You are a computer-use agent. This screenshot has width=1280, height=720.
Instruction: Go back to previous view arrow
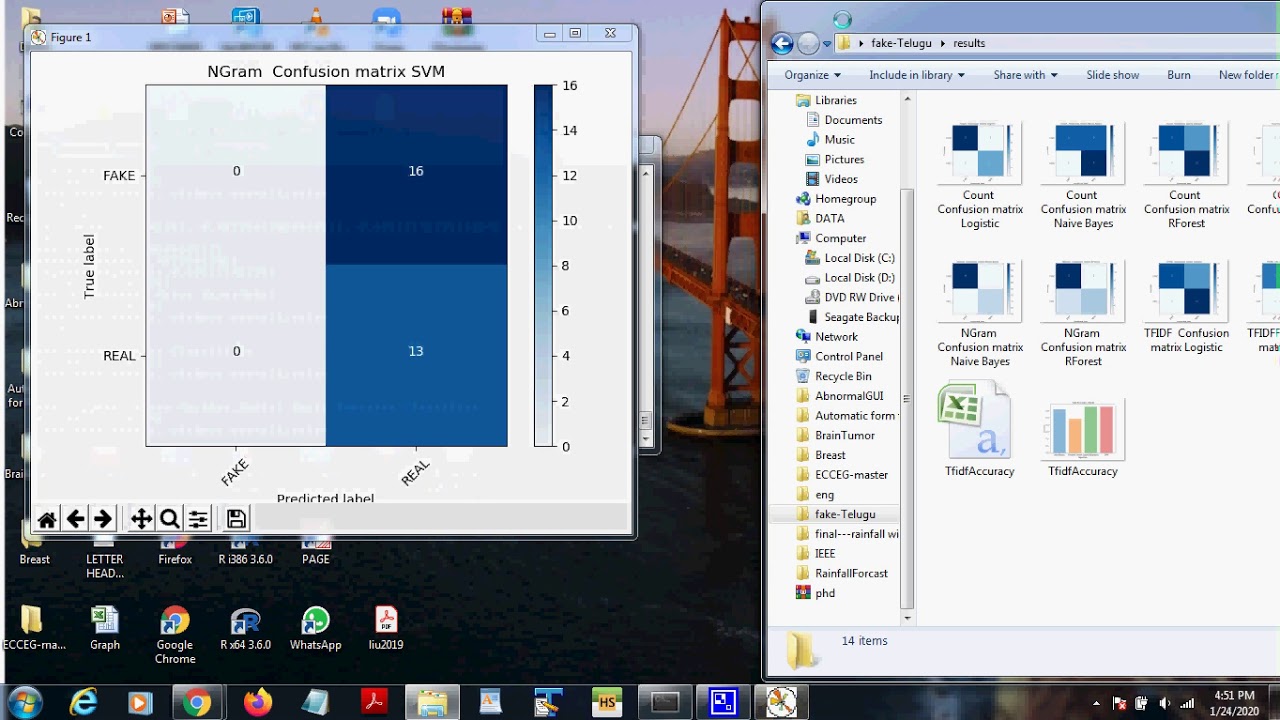75,518
